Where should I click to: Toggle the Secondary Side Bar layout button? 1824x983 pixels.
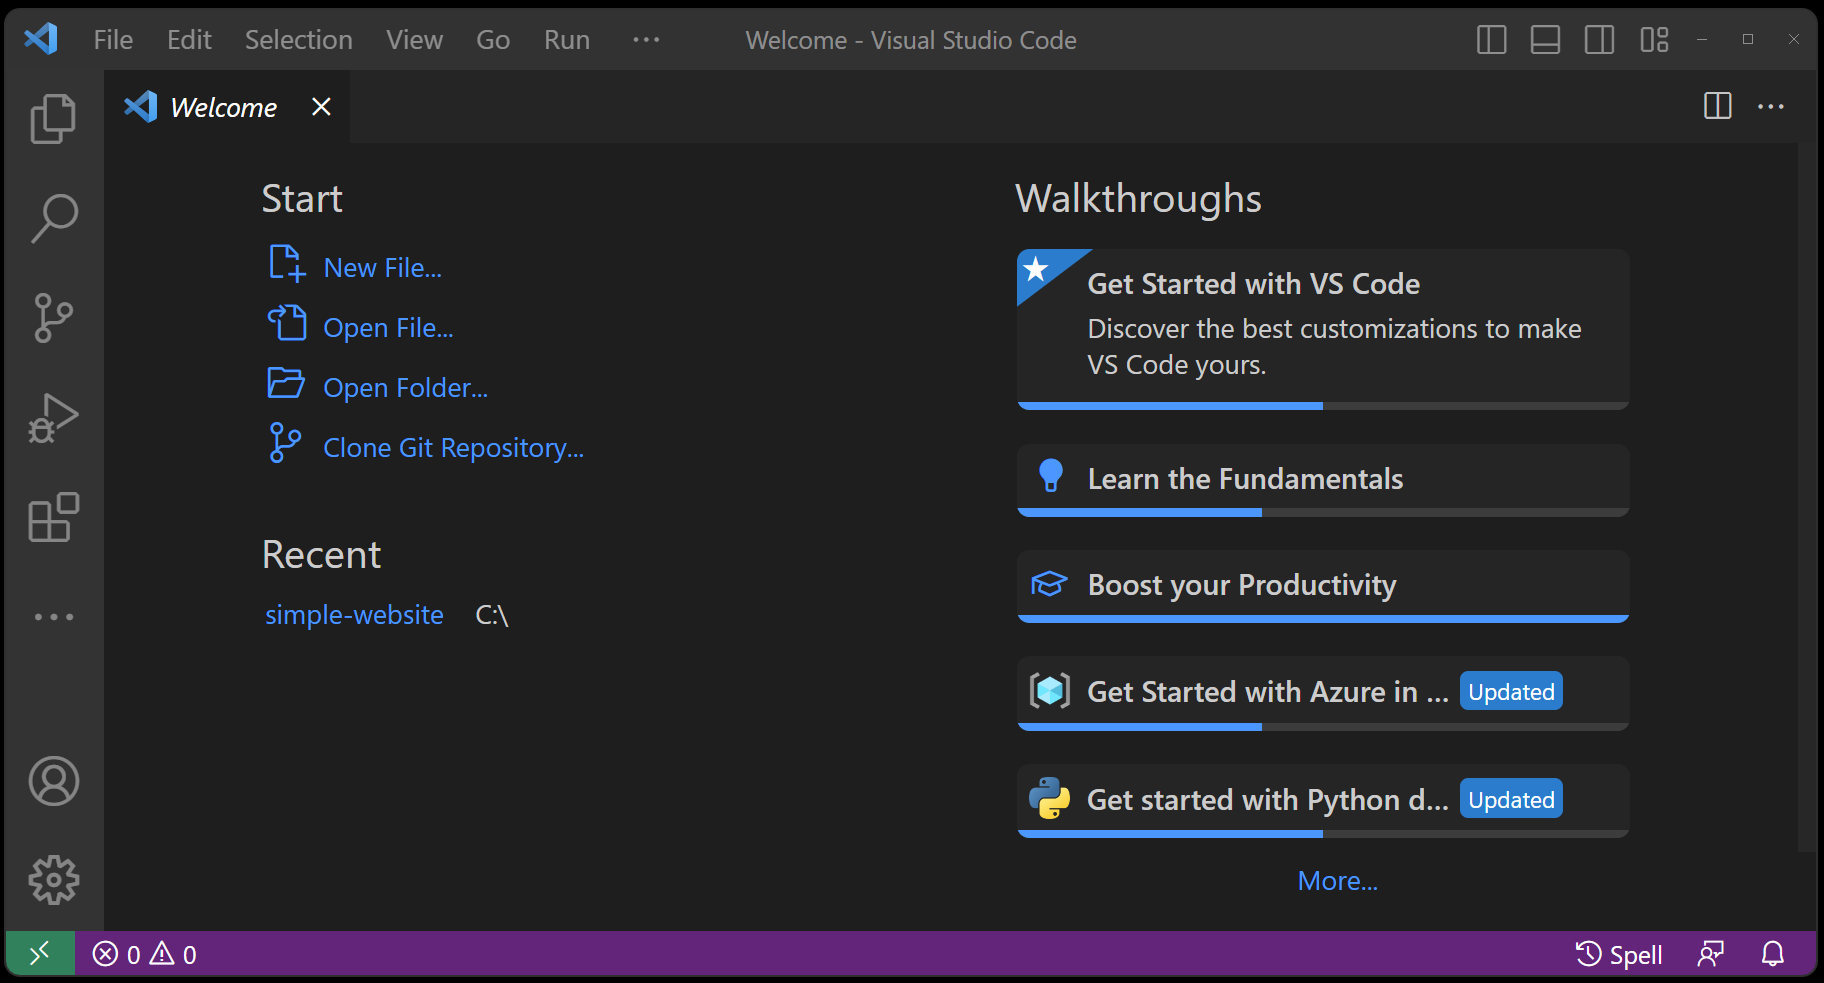tap(1599, 40)
